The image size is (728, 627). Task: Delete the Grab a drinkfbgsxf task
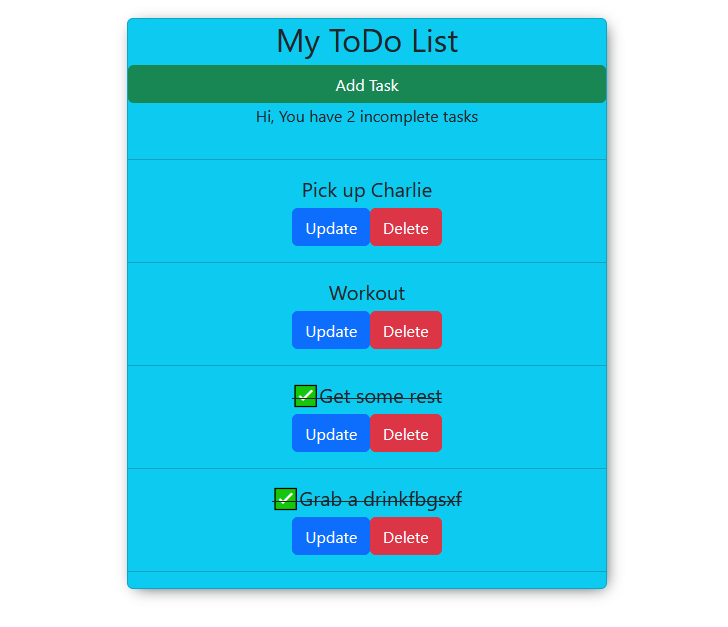click(405, 537)
